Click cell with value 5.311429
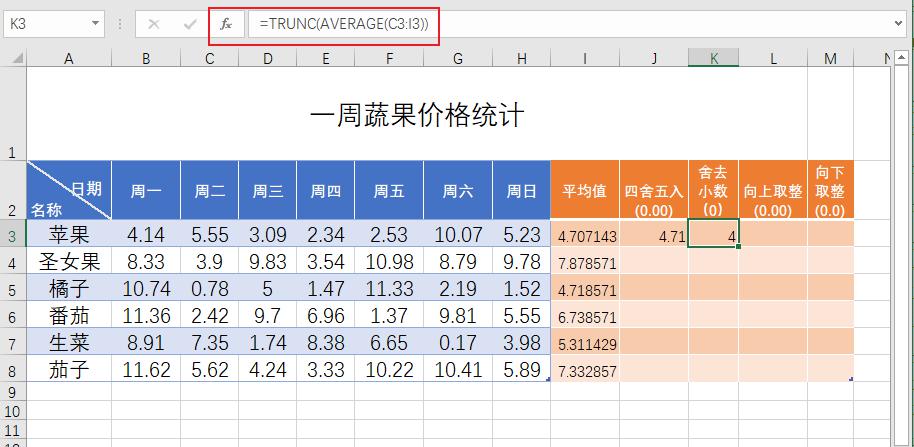Image resolution: width=914 pixels, height=447 pixels. [x=585, y=342]
